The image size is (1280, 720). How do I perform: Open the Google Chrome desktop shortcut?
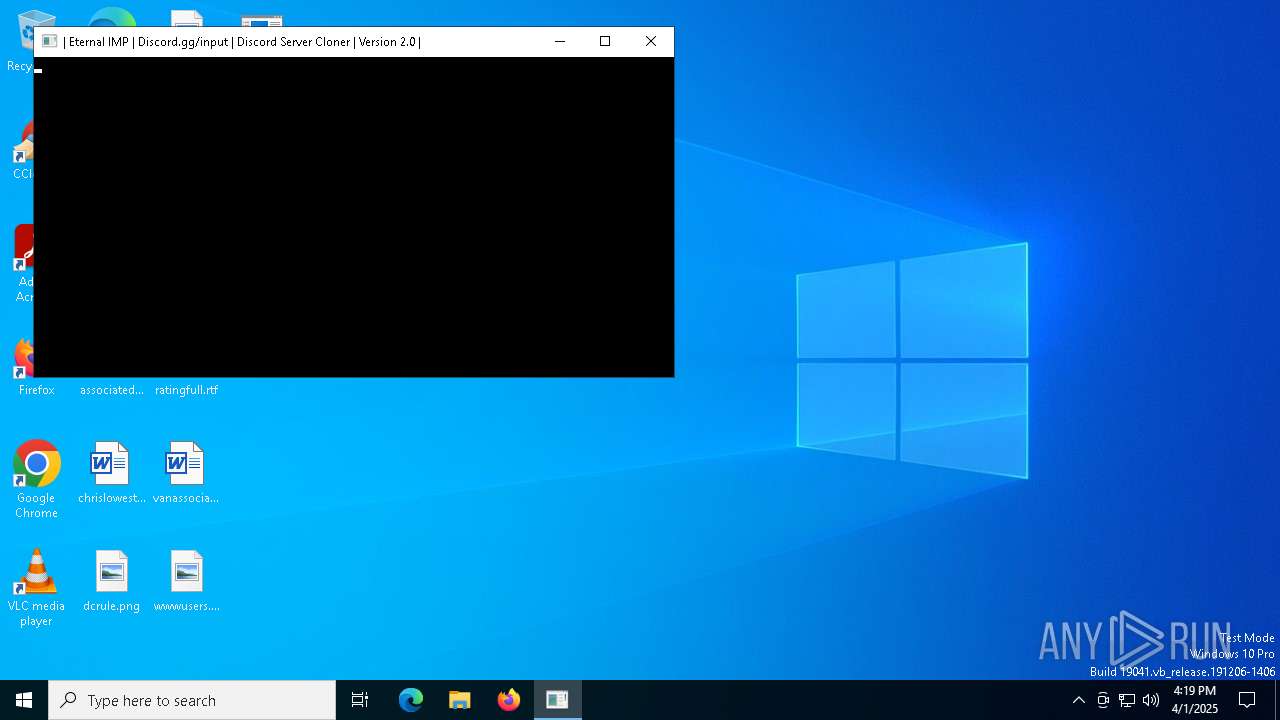36,478
